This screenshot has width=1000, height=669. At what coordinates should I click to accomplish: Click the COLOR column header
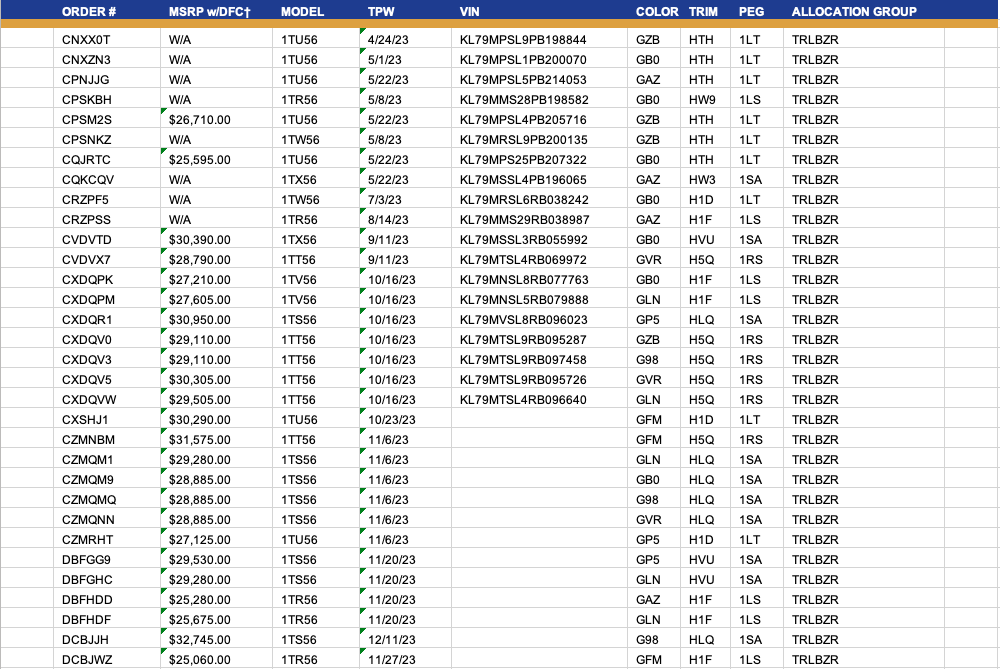657,11
